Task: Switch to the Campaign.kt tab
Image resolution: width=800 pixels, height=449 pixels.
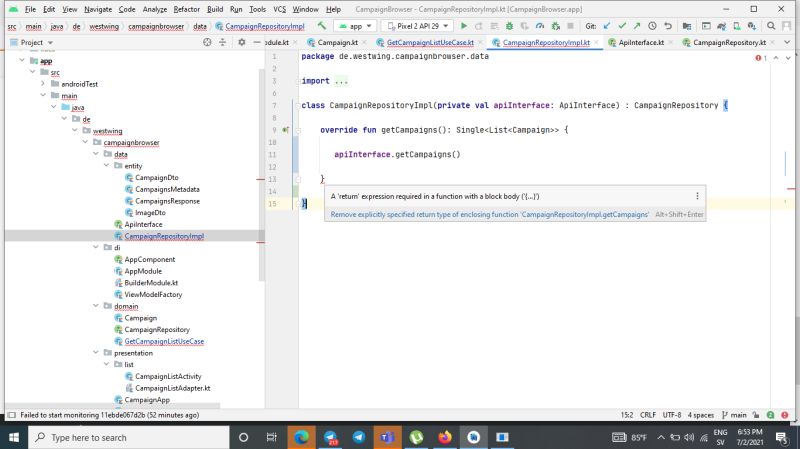Action: 337,42
